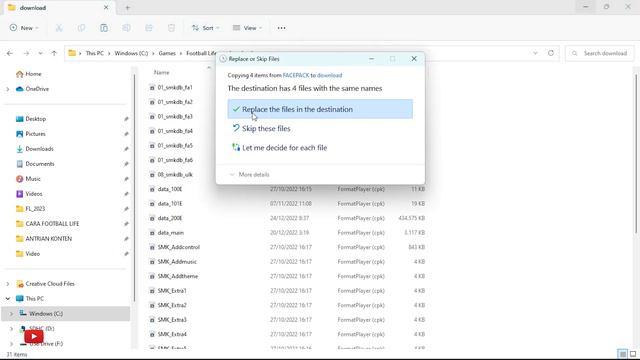Select file SMK_Addtheme
Screen dimensions: 640x360
coord(178,276)
